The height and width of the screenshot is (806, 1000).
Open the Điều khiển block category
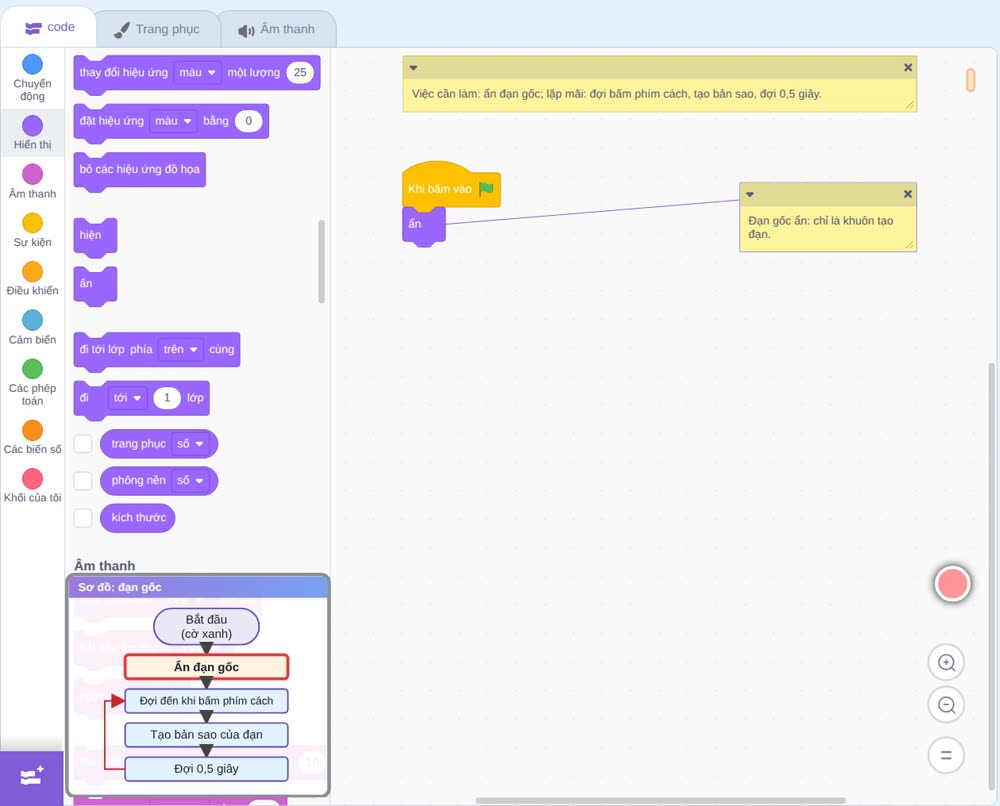[x=33, y=279]
